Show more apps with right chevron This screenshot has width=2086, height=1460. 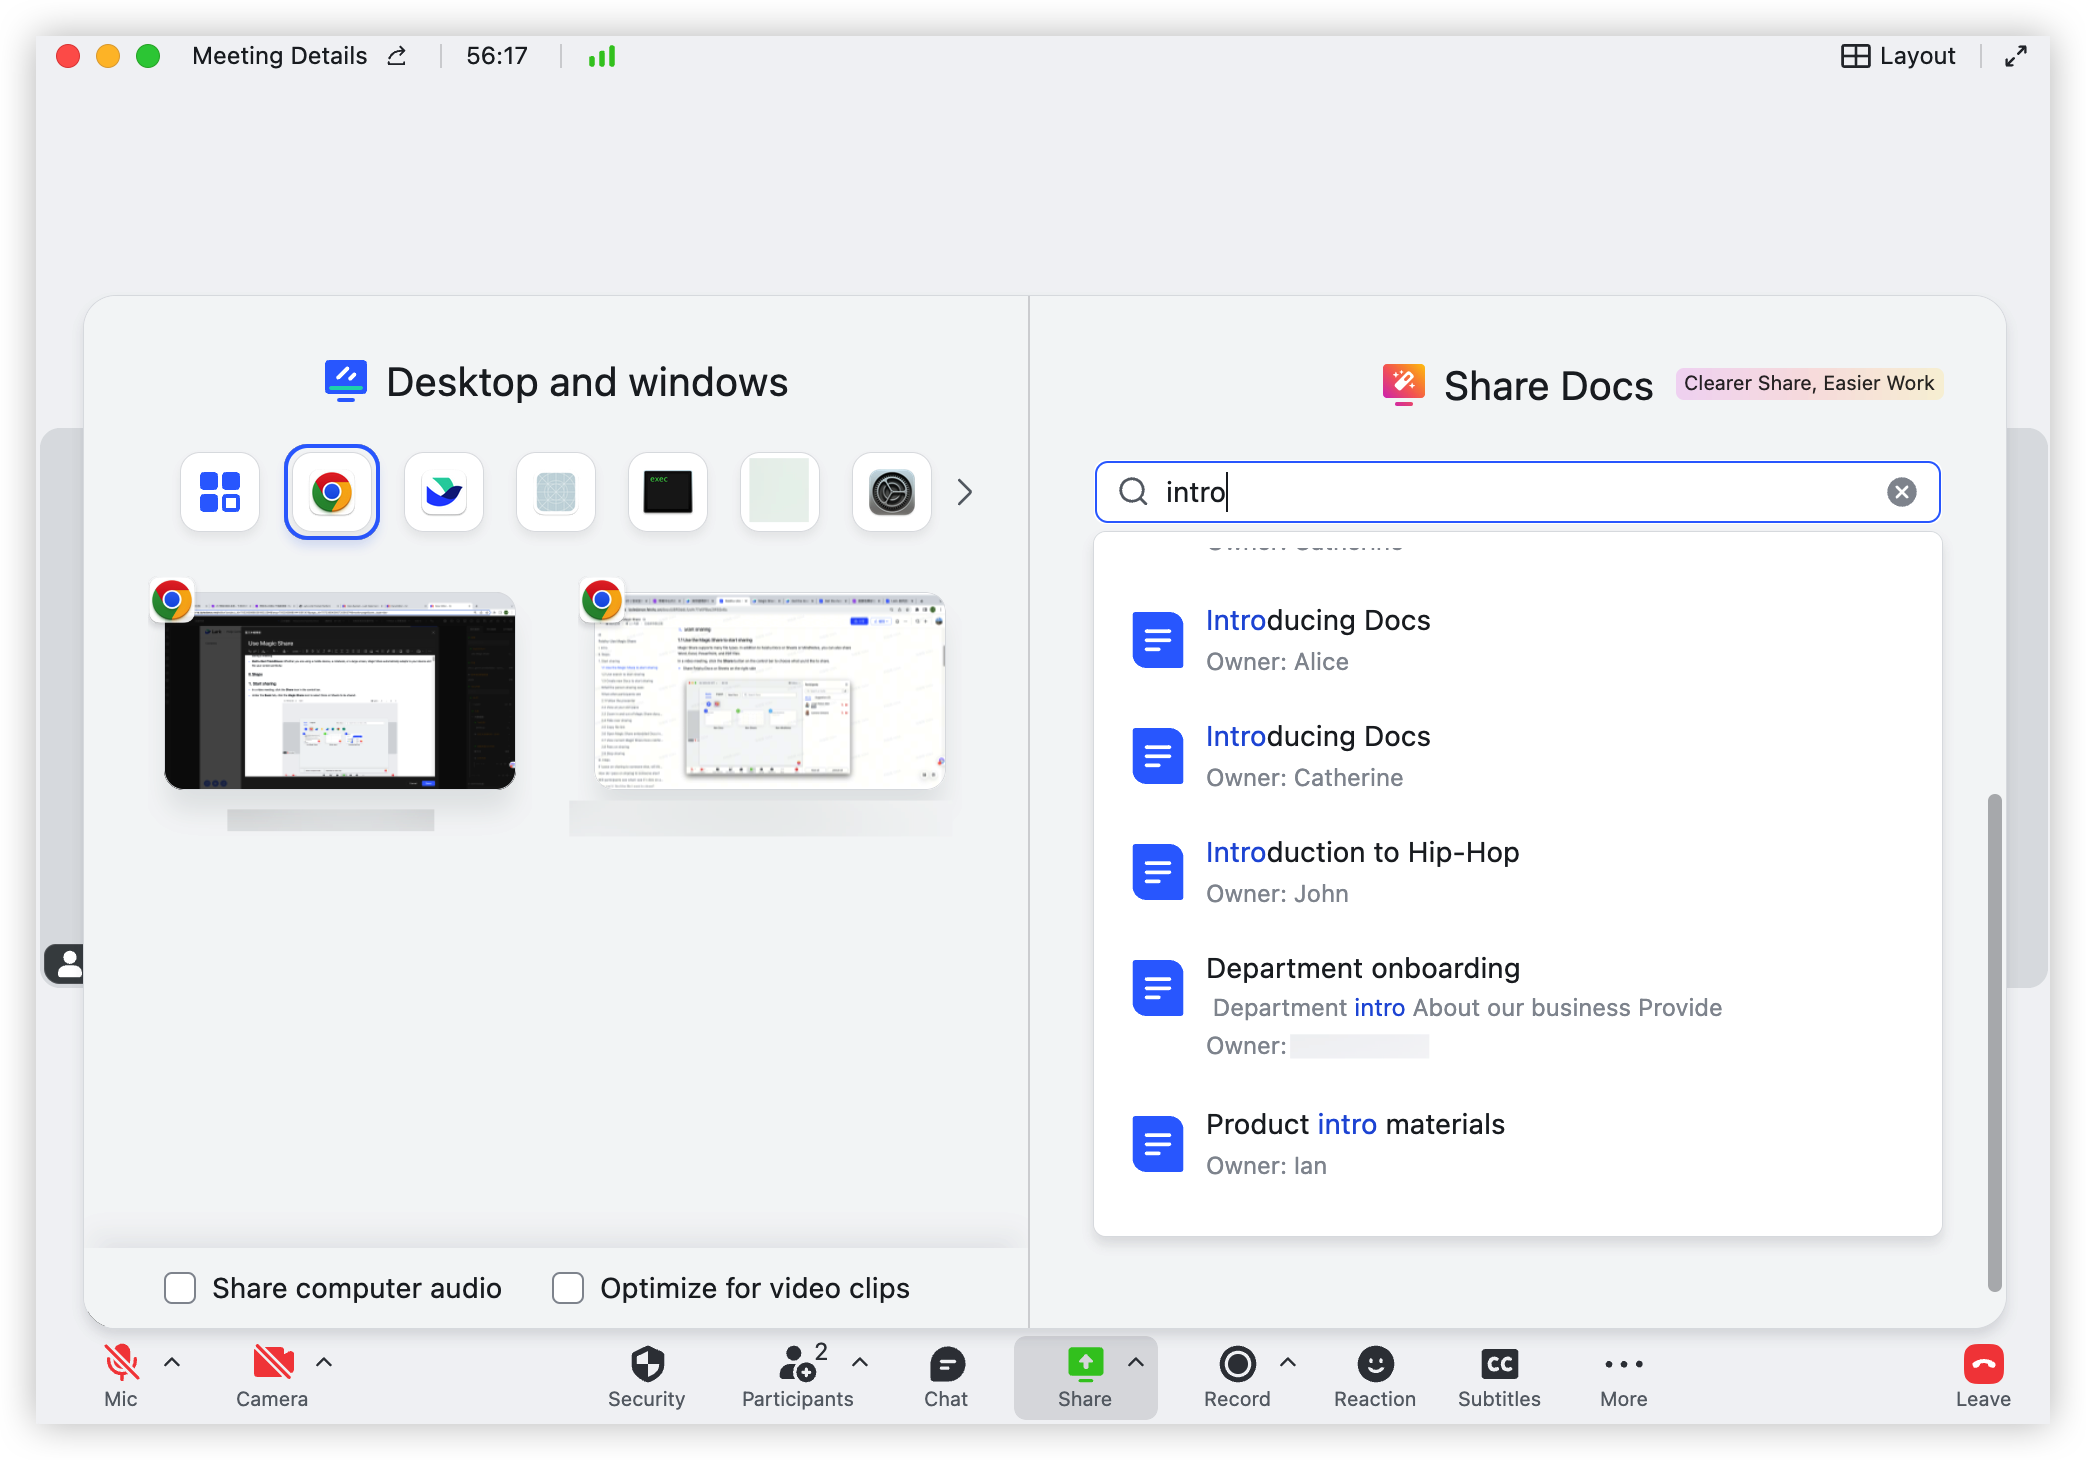(964, 492)
